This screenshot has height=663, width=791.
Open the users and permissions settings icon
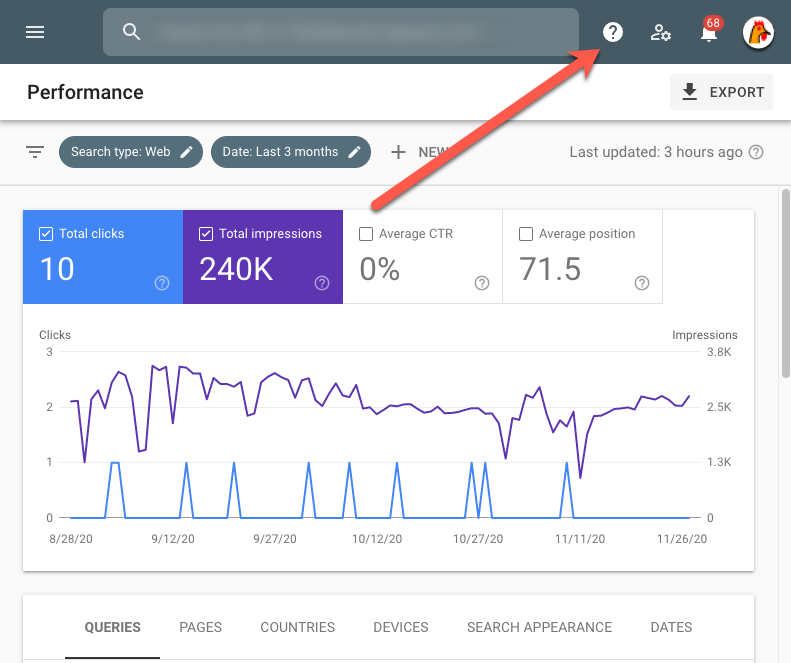tap(661, 32)
